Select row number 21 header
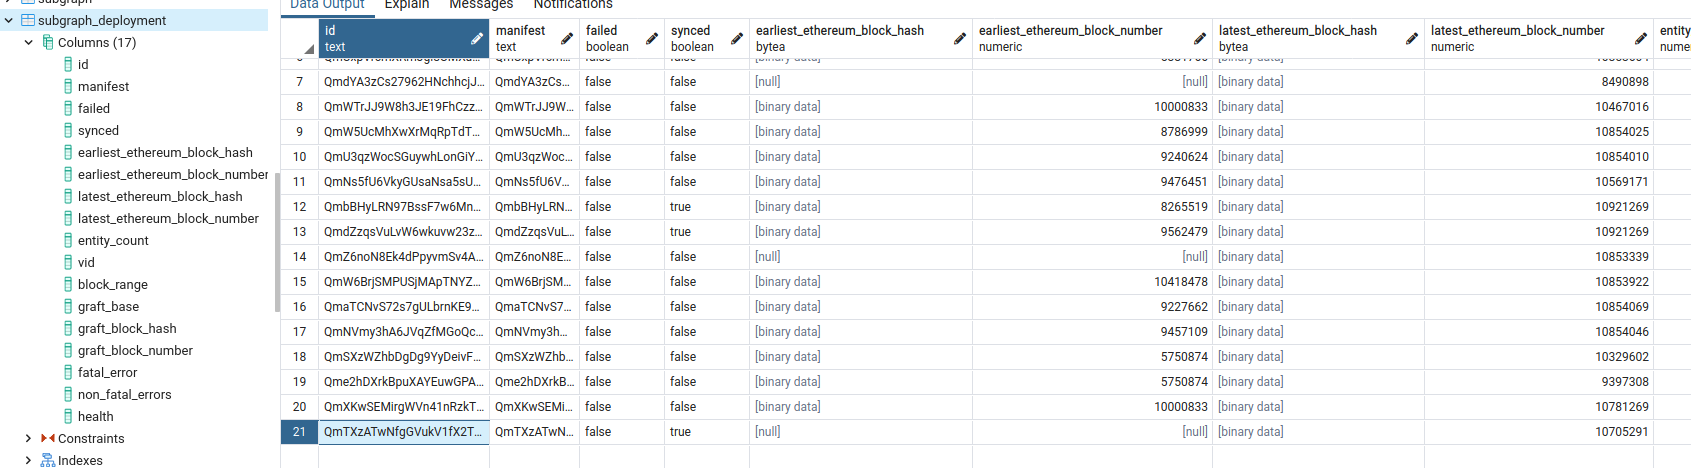 tap(299, 432)
